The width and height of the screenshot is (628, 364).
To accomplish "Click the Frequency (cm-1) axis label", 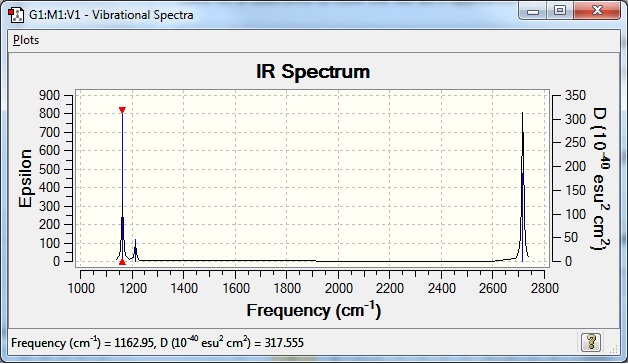I will click(314, 310).
